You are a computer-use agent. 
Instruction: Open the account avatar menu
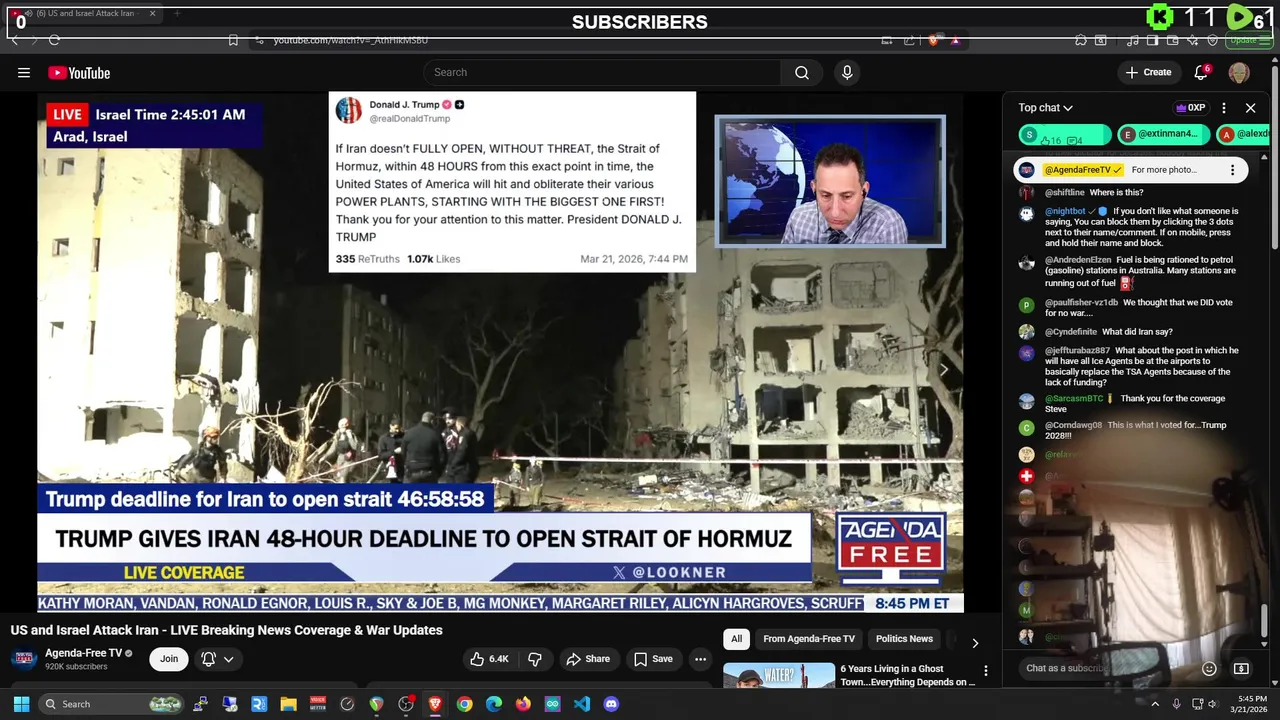(1239, 72)
